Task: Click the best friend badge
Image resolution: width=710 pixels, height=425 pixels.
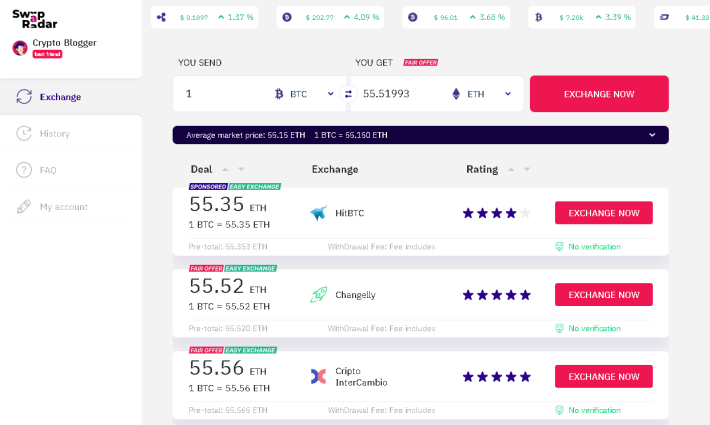Action: pyautogui.click(x=47, y=54)
